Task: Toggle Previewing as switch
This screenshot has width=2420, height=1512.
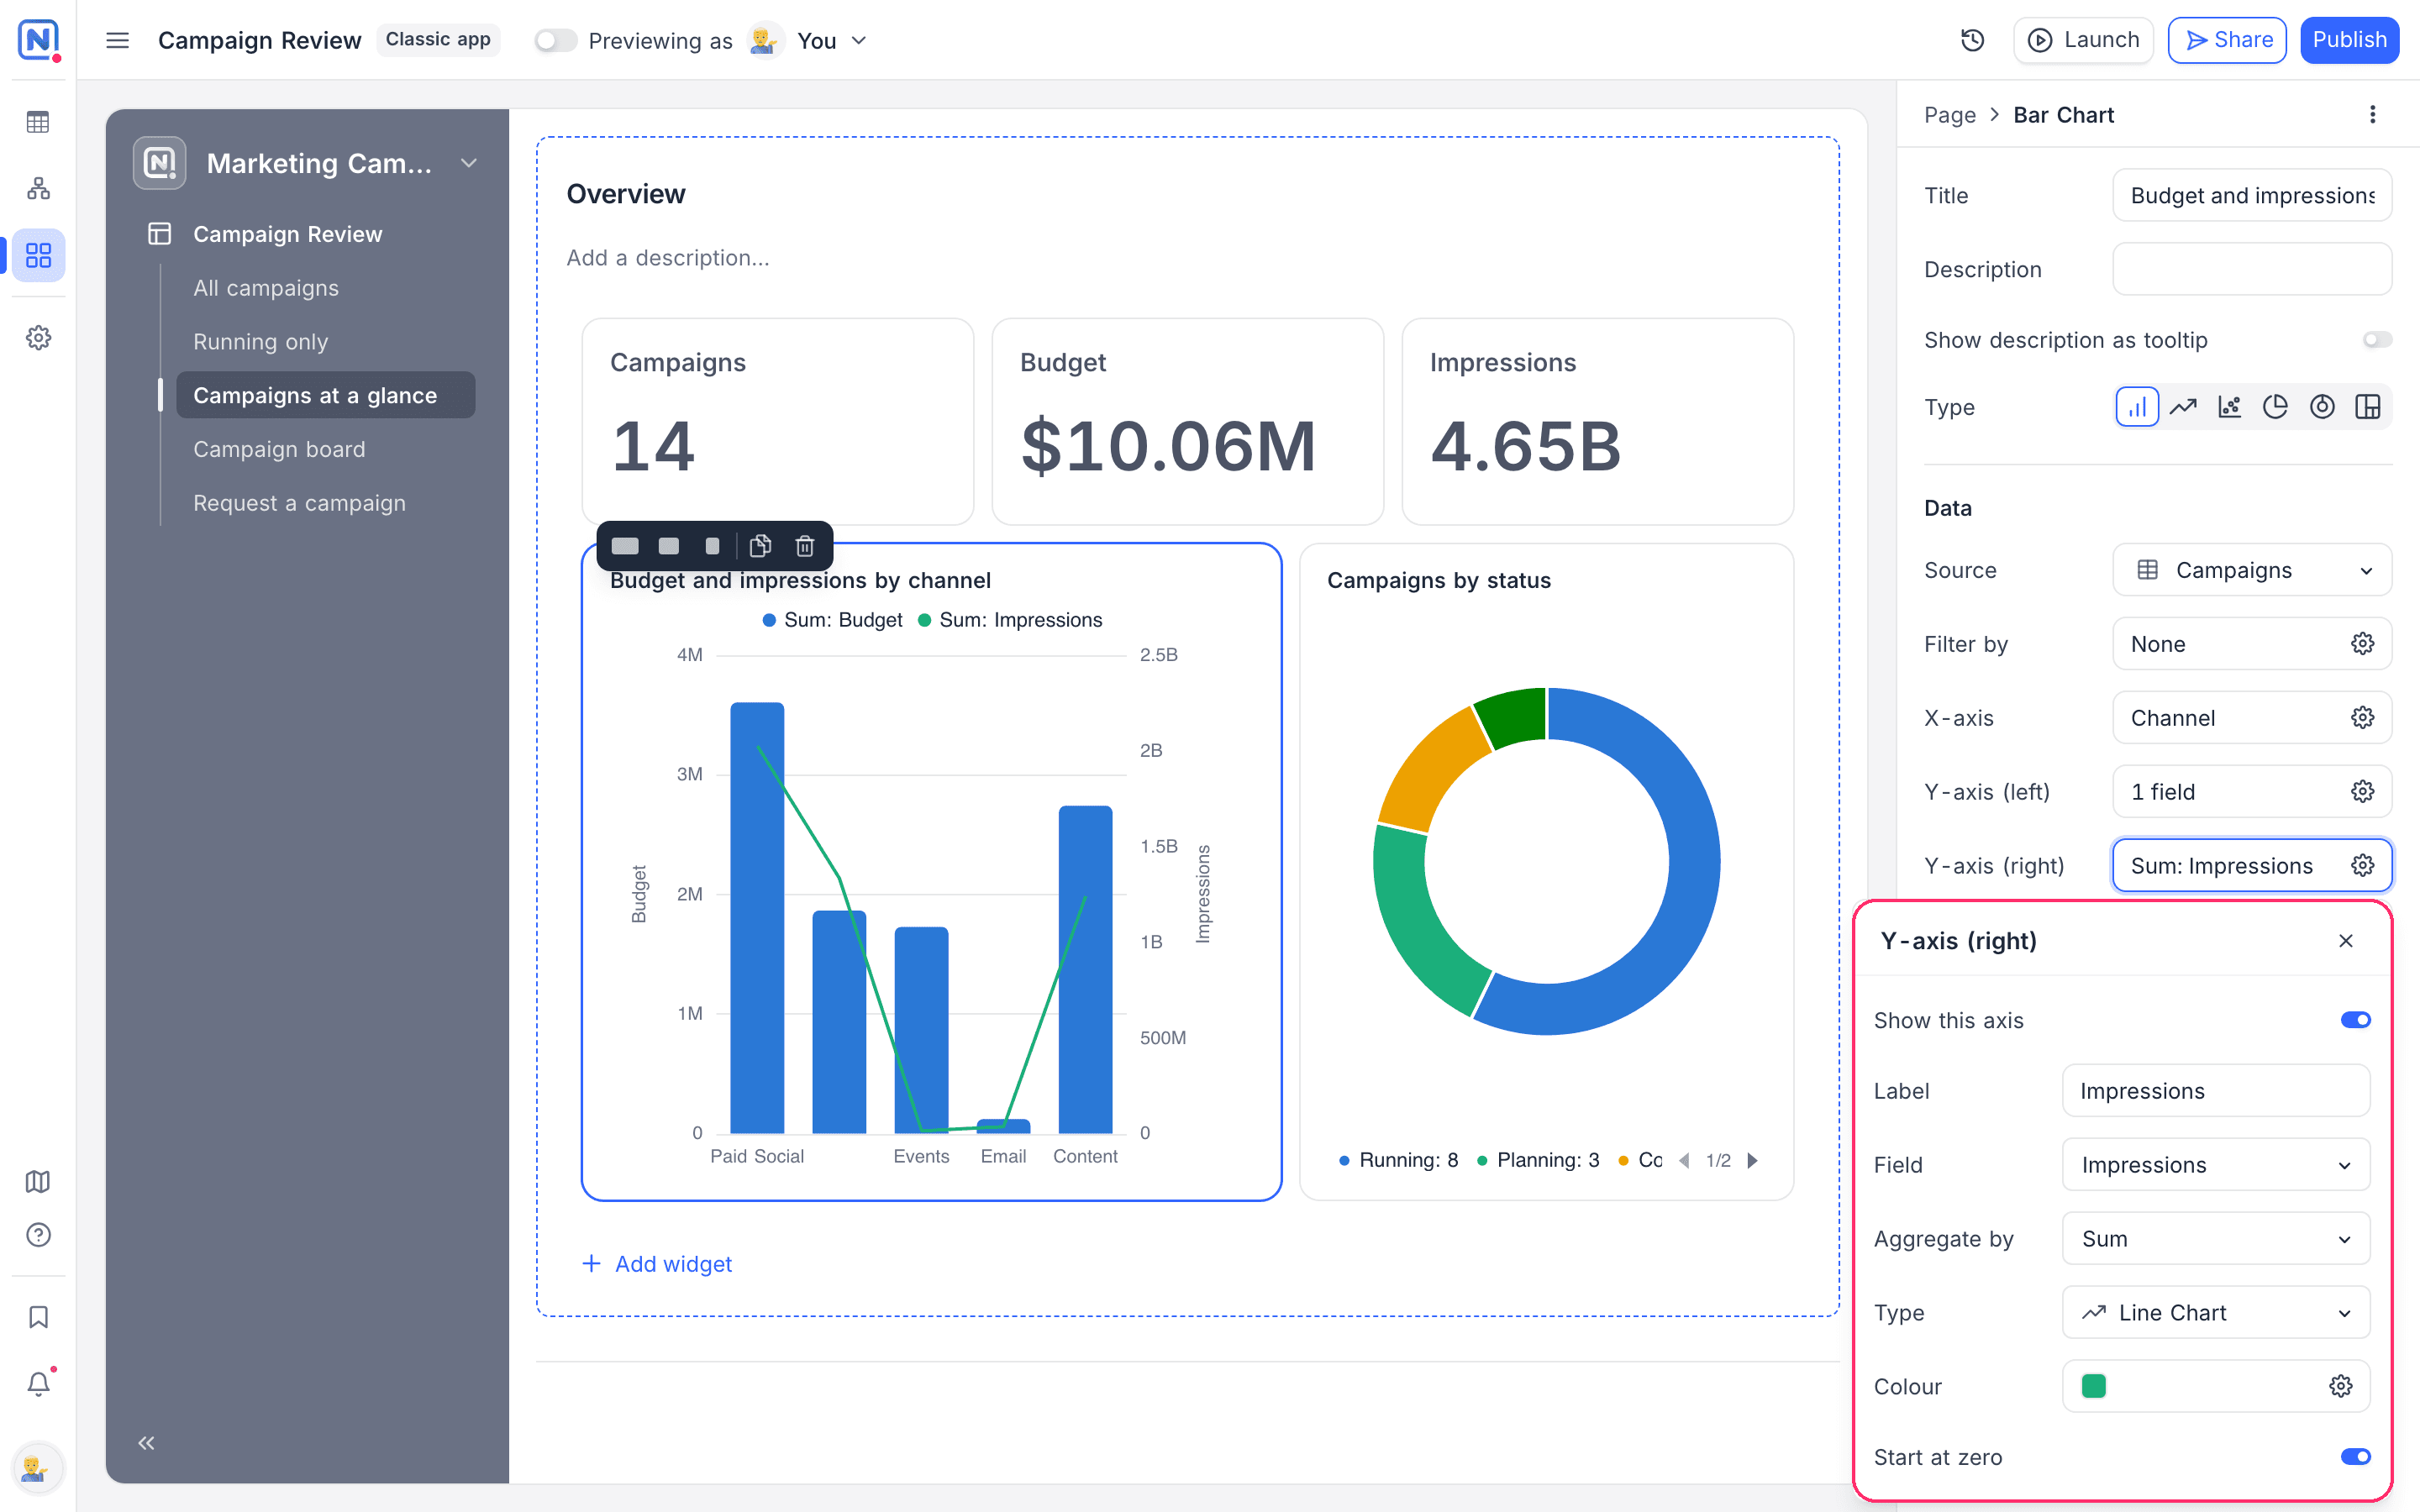Action: (555, 41)
